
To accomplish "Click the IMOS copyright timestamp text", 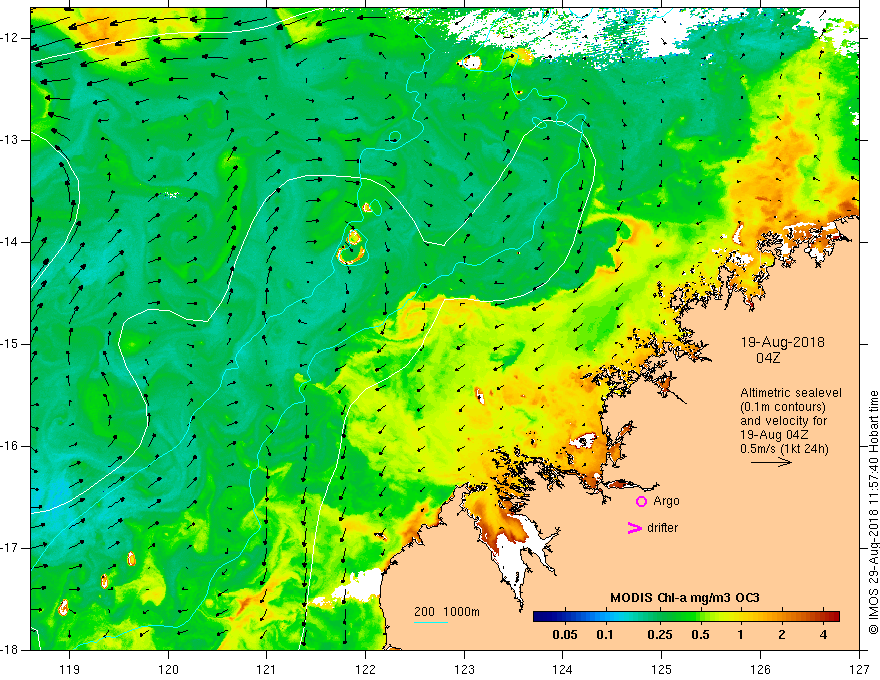I will (x=873, y=513).
